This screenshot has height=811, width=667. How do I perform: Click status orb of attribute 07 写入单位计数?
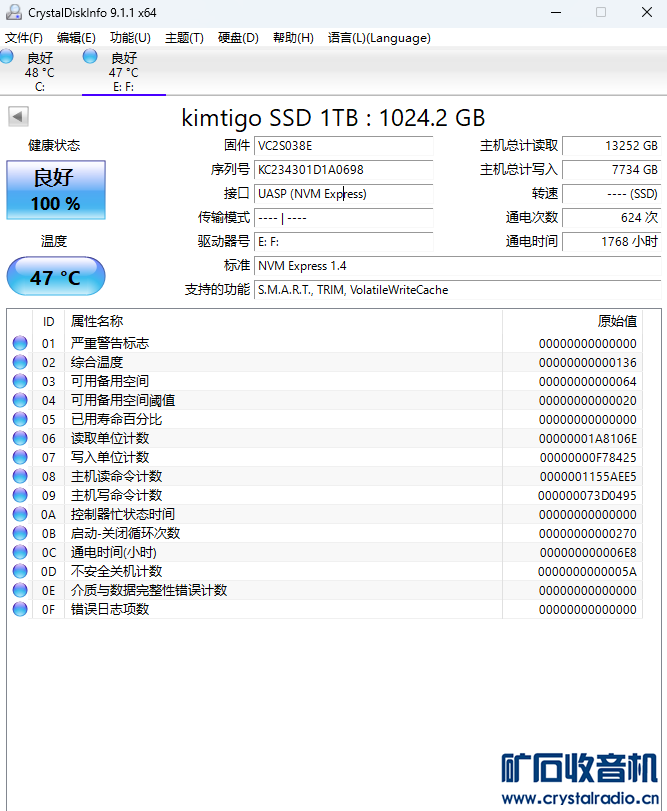(x=20, y=457)
